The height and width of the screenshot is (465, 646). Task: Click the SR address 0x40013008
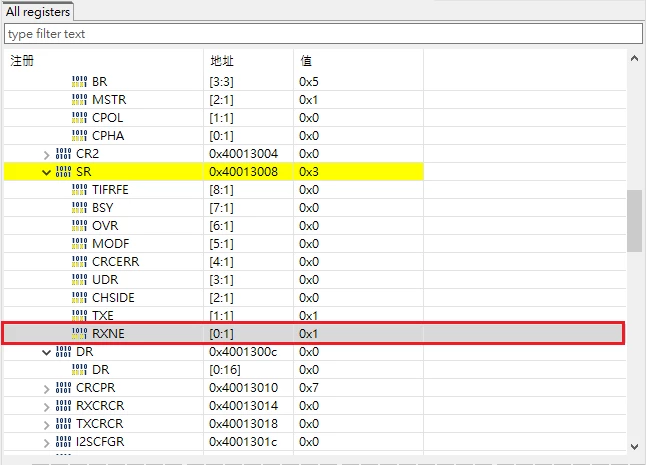tap(243, 172)
